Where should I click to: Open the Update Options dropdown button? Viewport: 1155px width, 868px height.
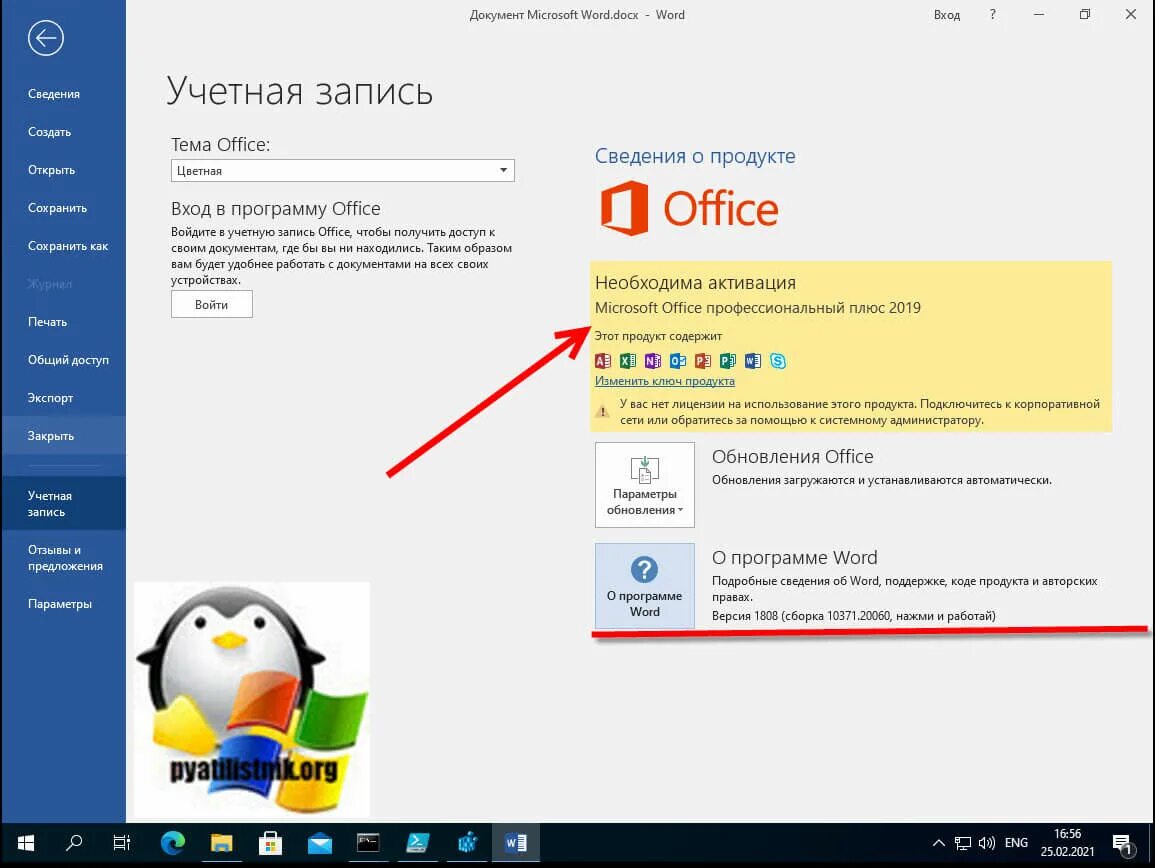coord(645,485)
